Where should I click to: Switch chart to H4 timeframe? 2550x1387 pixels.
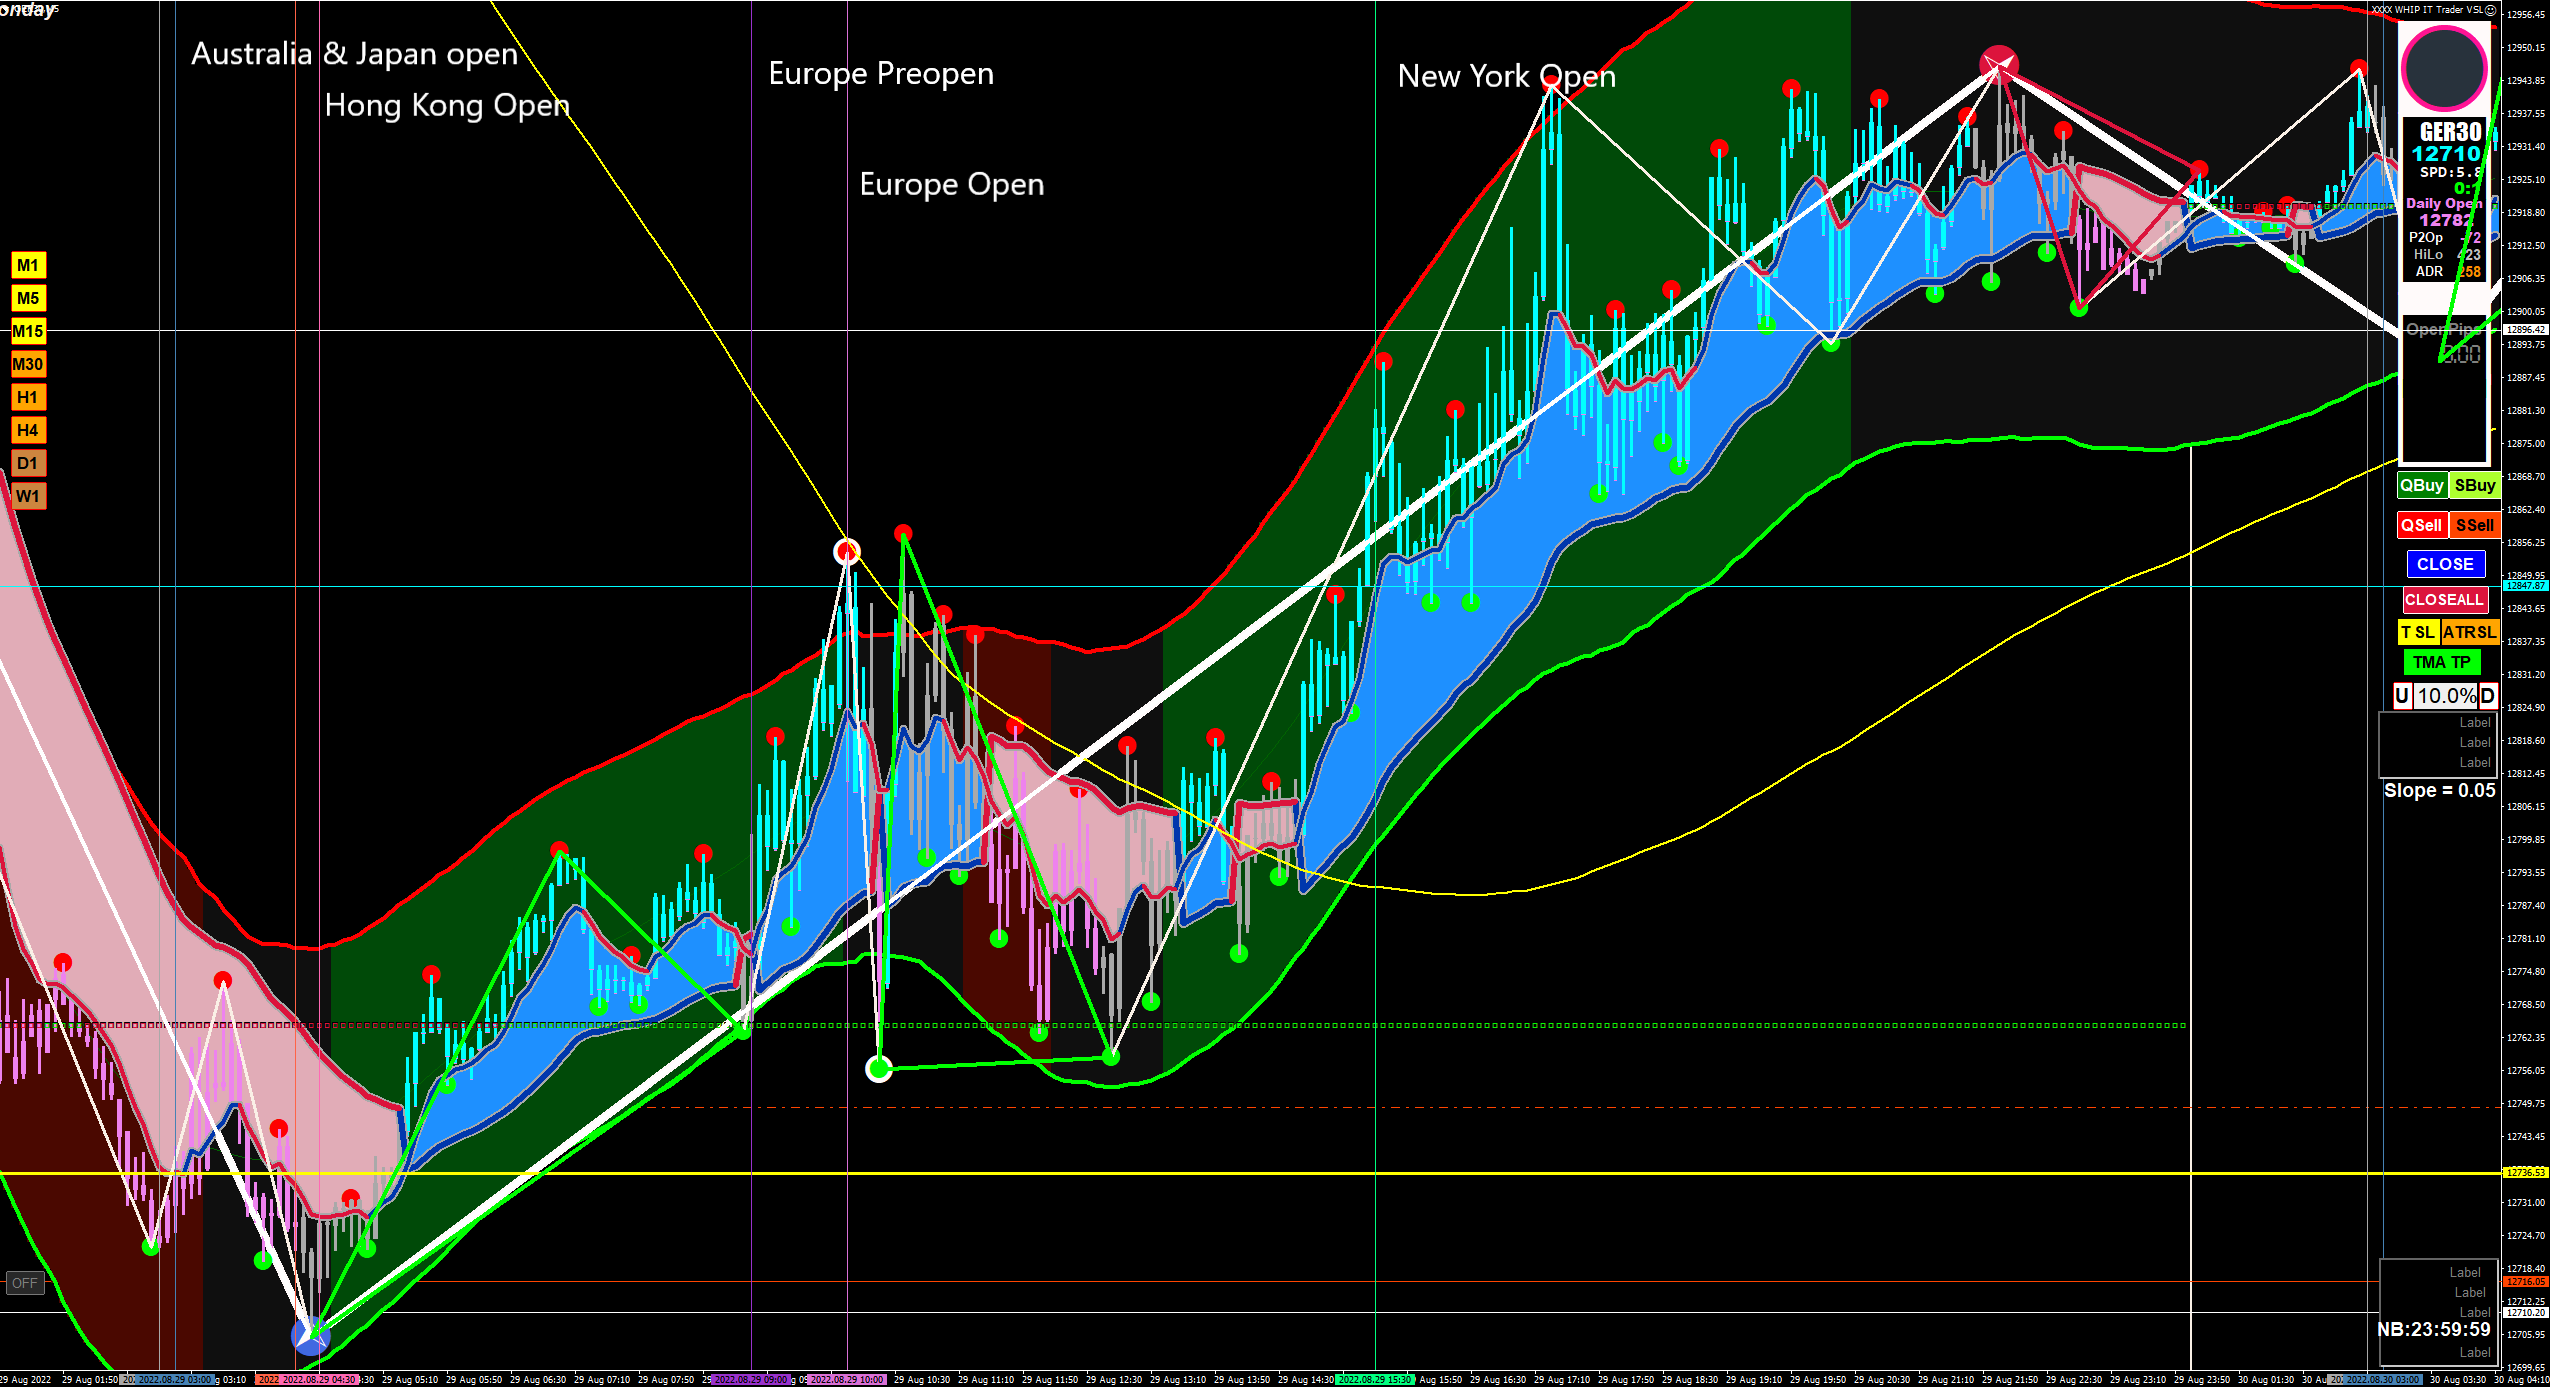[28, 430]
